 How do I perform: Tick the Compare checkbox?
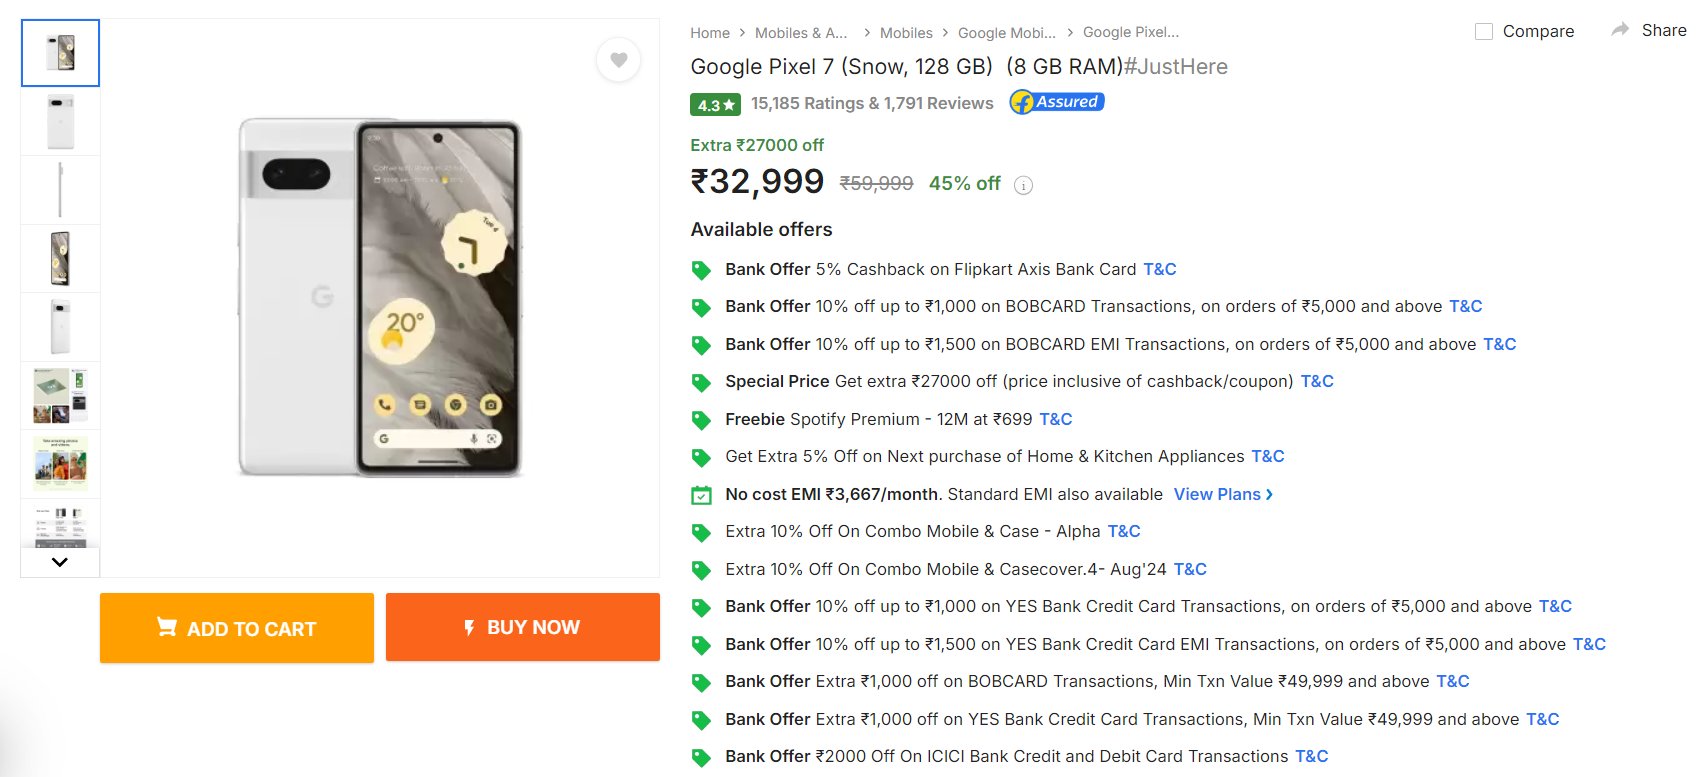tap(1484, 32)
